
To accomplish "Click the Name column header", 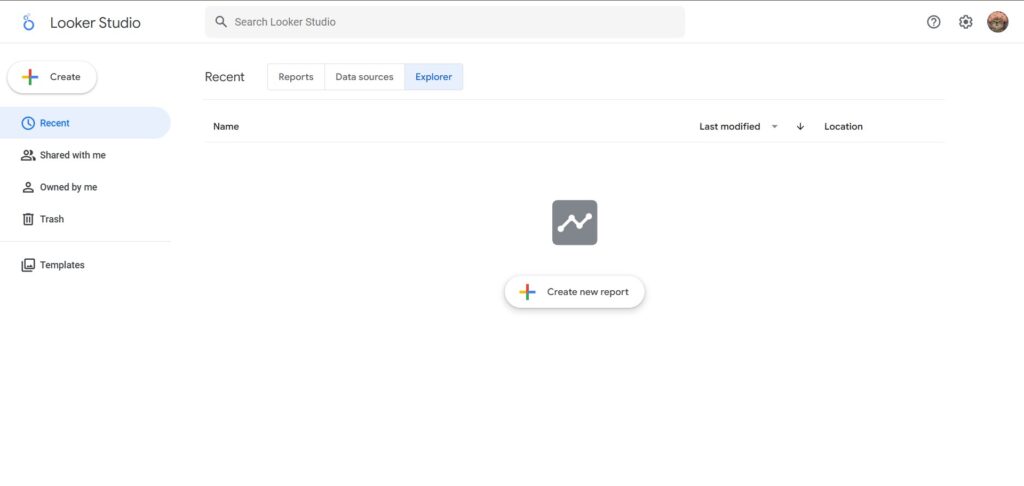I will point(226,127).
